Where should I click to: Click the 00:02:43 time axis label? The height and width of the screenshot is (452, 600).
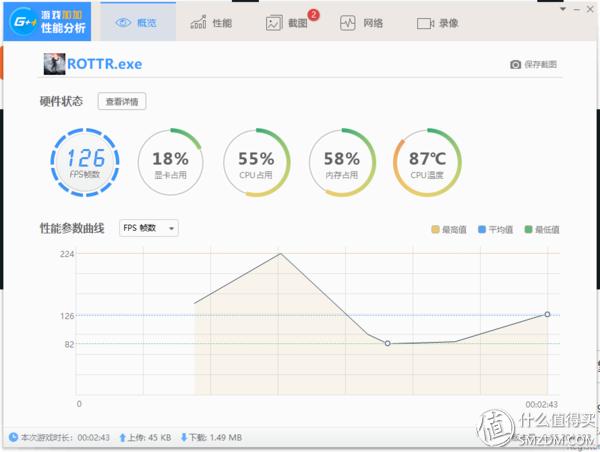pos(541,404)
